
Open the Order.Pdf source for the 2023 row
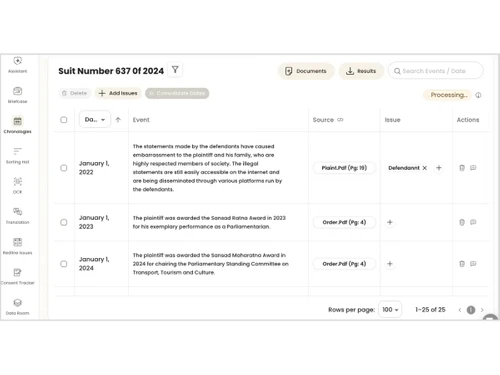[x=344, y=222]
